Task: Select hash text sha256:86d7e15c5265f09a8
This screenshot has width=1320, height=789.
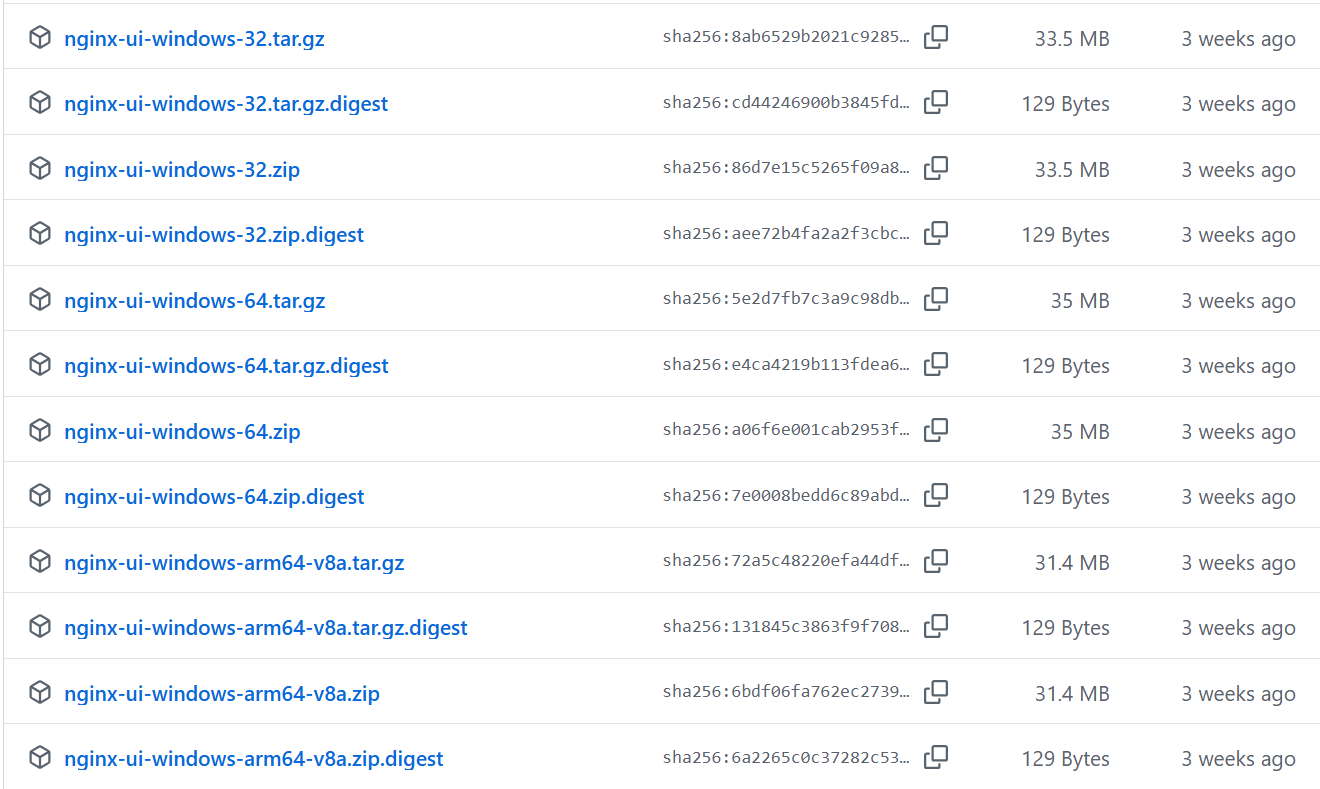Action: (x=786, y=168)
